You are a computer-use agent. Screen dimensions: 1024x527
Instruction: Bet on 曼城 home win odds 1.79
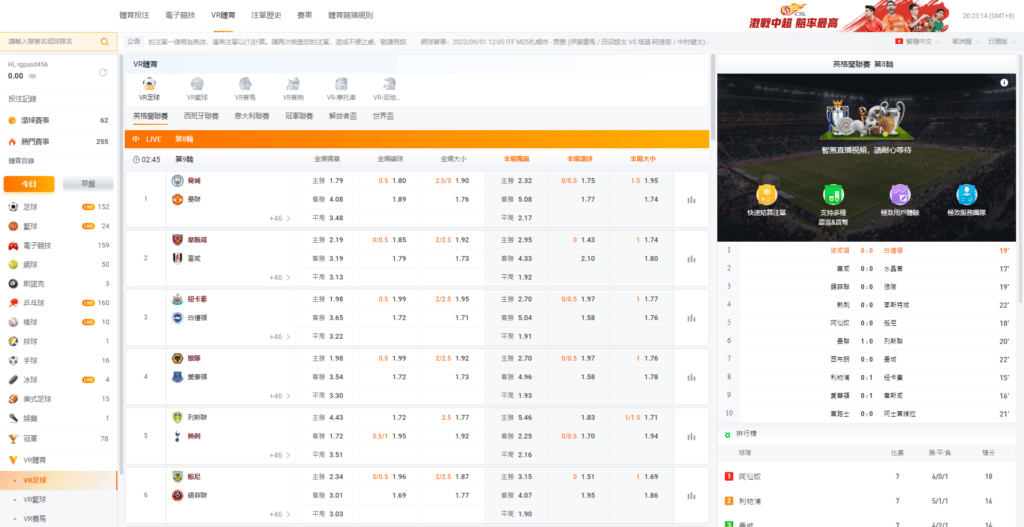pos(329,181)
